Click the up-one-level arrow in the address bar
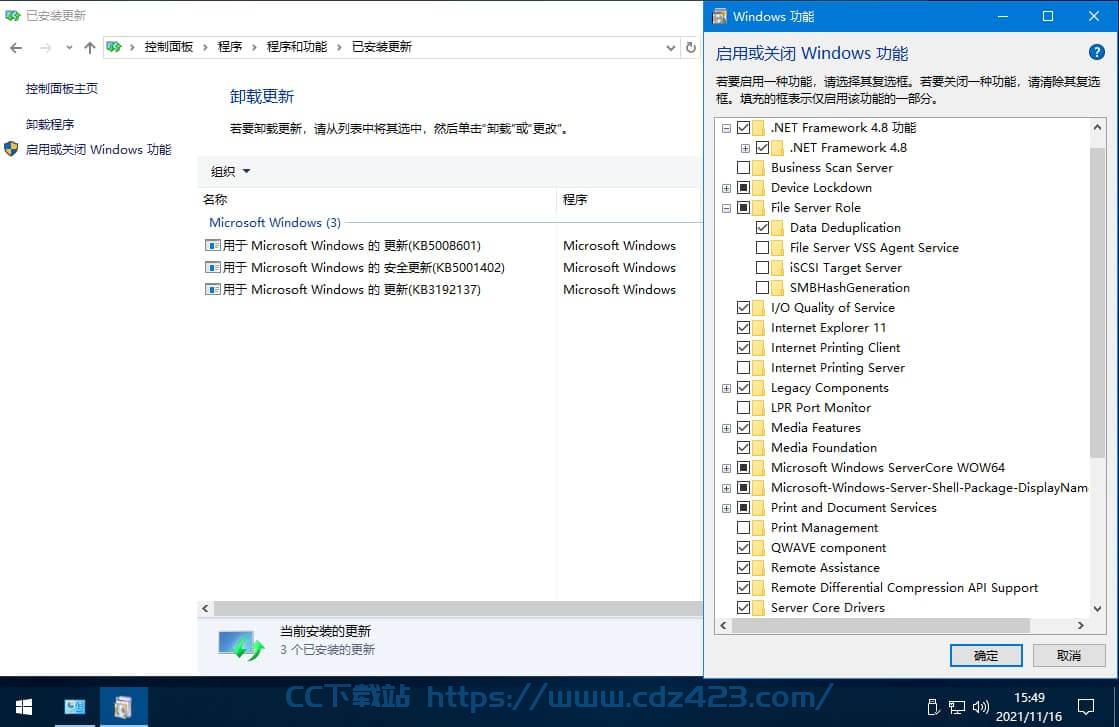Viewport: 1119px width, 727px height. point(89,48)
